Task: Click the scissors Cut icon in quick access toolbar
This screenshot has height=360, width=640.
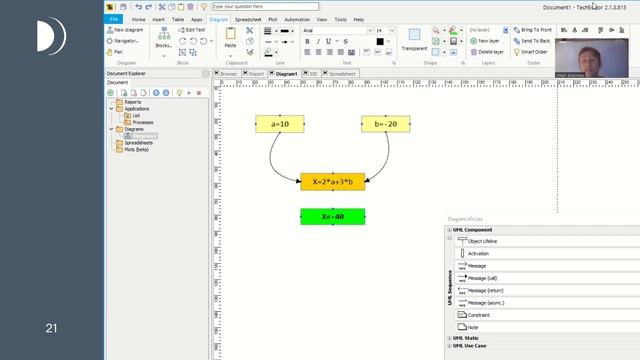Action: (162, 7)
